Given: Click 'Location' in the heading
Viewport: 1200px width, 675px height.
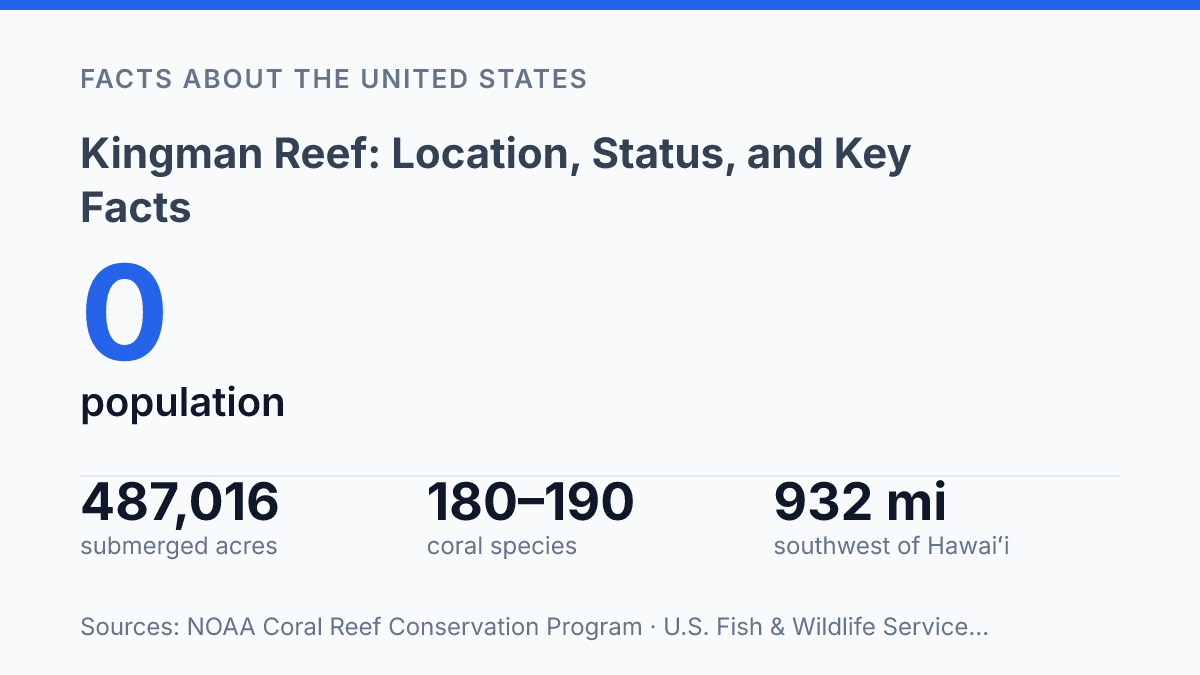Looking at the screenshot, I should tap(480, 155).
